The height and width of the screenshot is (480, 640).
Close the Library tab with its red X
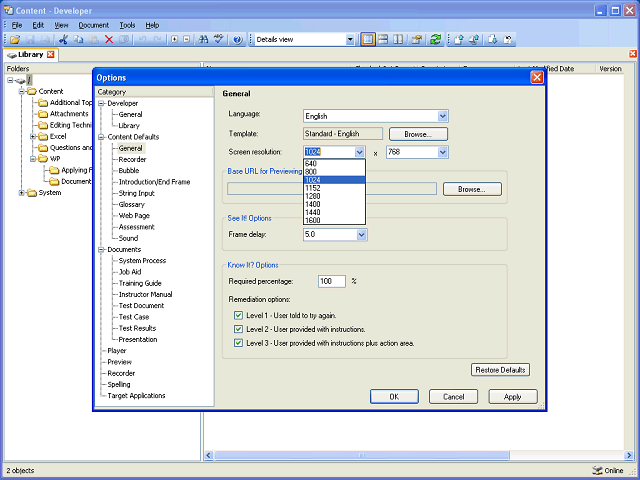pyautogui.click(x=51, y=54)
